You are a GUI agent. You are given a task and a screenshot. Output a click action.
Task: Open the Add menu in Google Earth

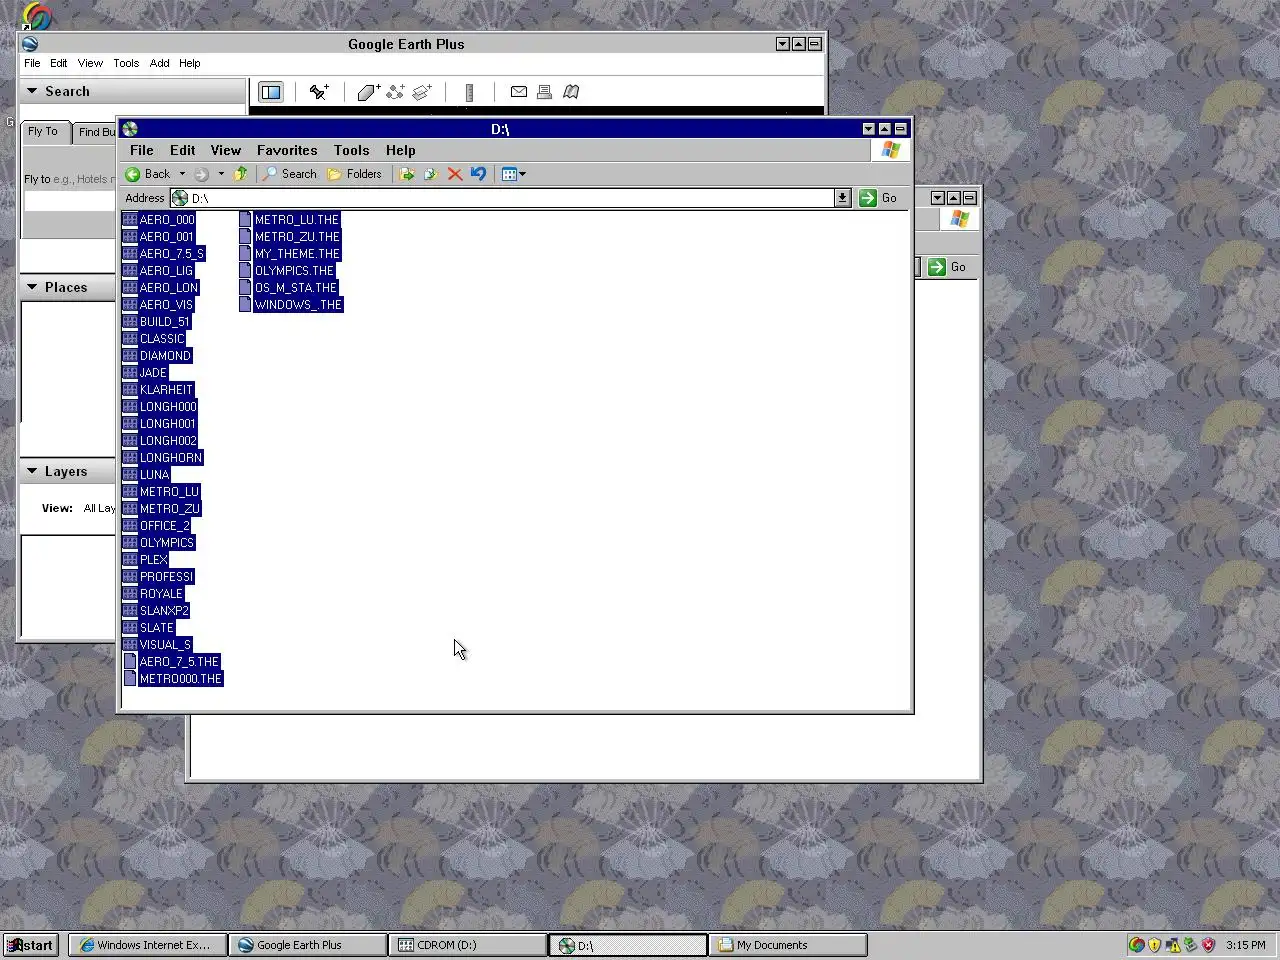159,63
